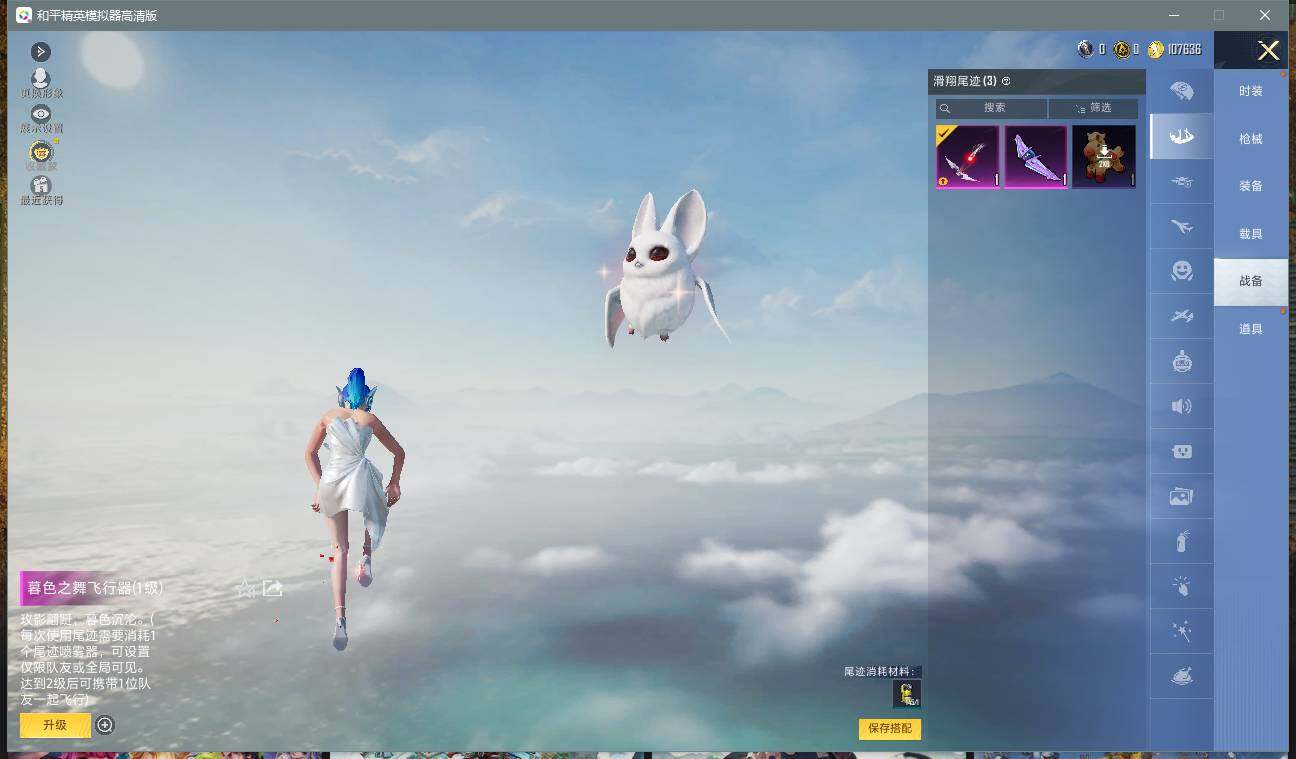Click the plus magnifier icon beside 升级
The height and width of the screenshot is (759, 1296).
pos(105,725)
